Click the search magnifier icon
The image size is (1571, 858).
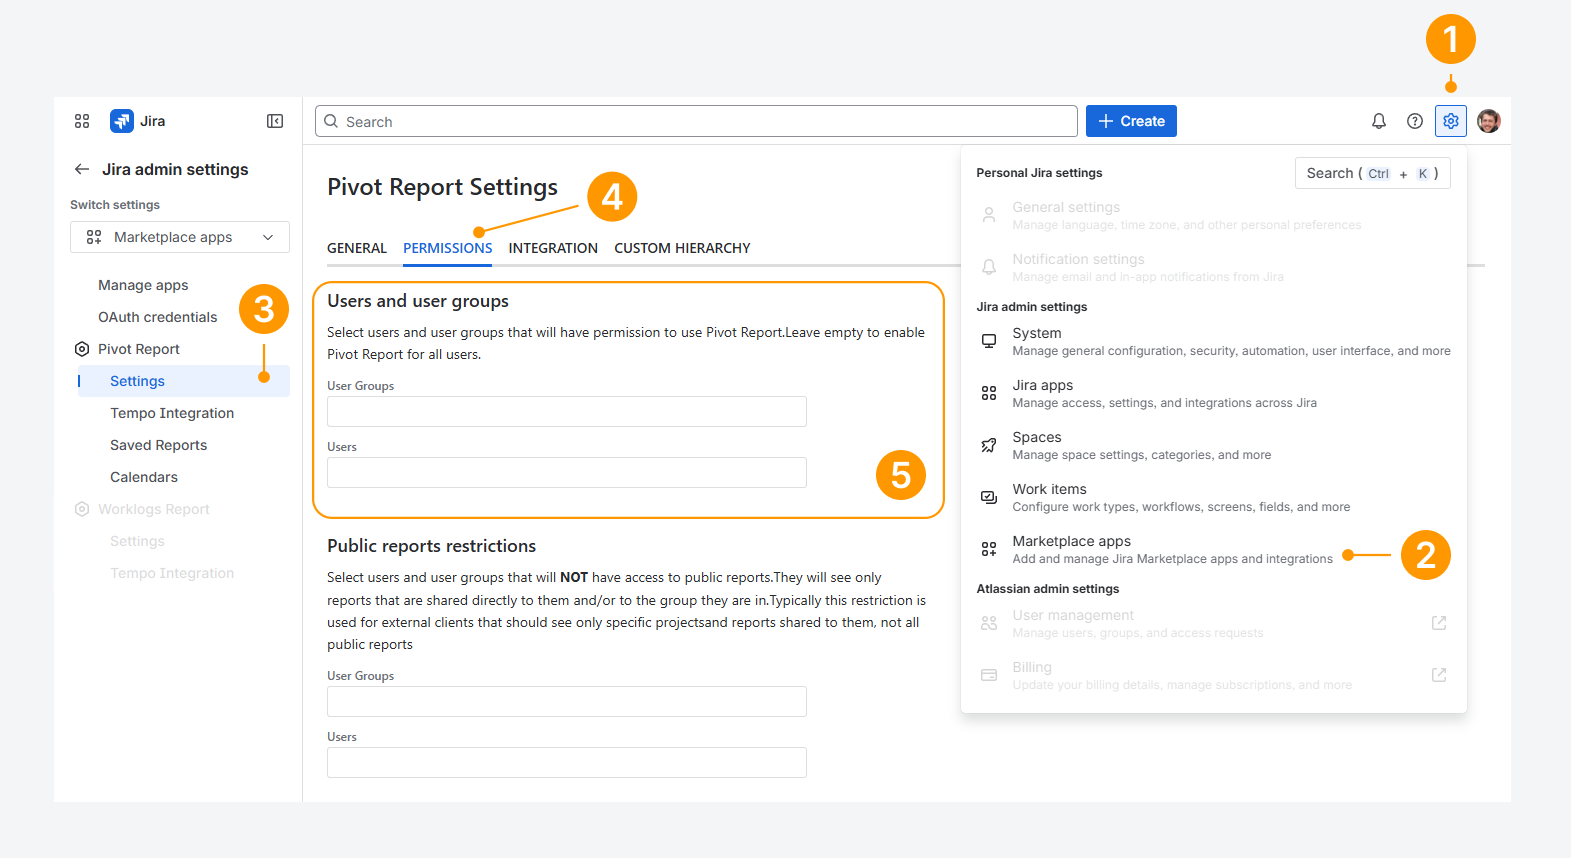(x=331, y=121)
